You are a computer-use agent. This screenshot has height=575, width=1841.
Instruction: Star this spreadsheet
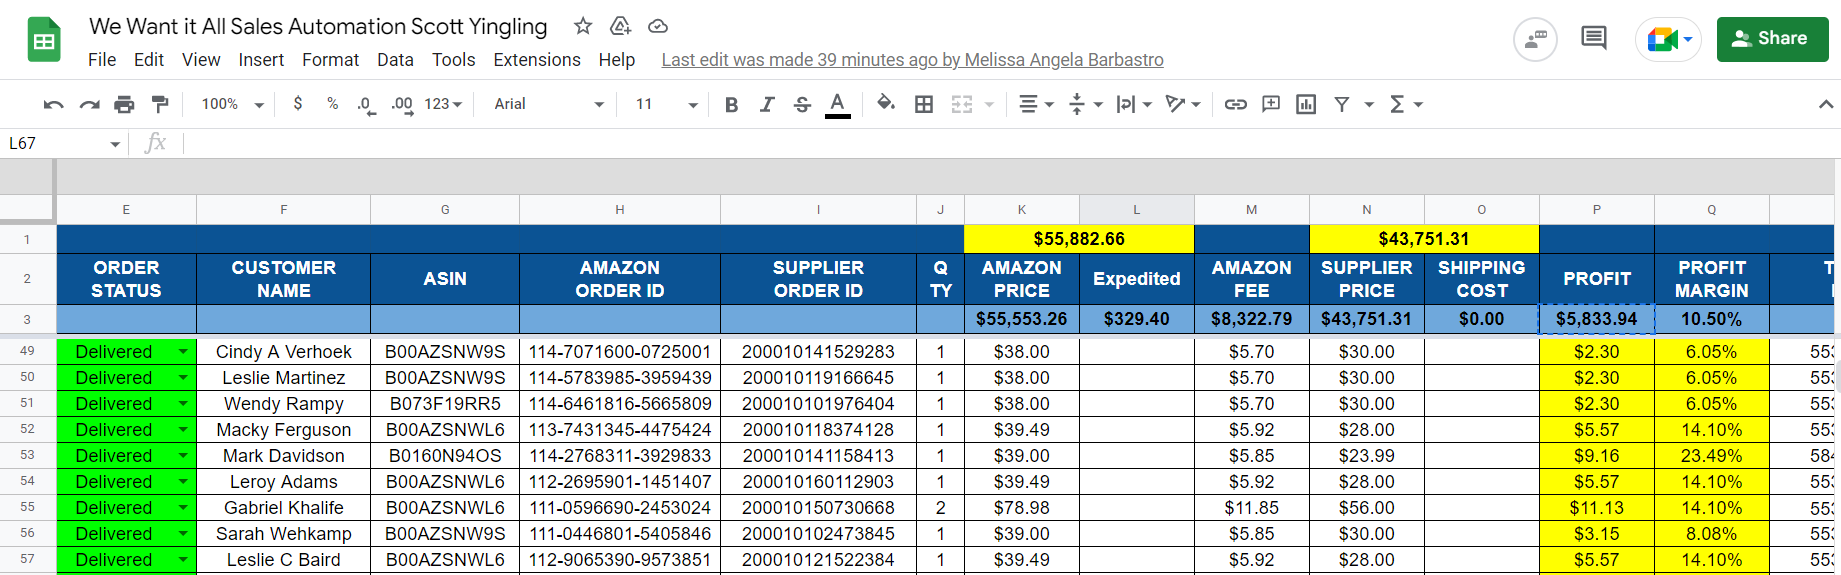[583, 26]
